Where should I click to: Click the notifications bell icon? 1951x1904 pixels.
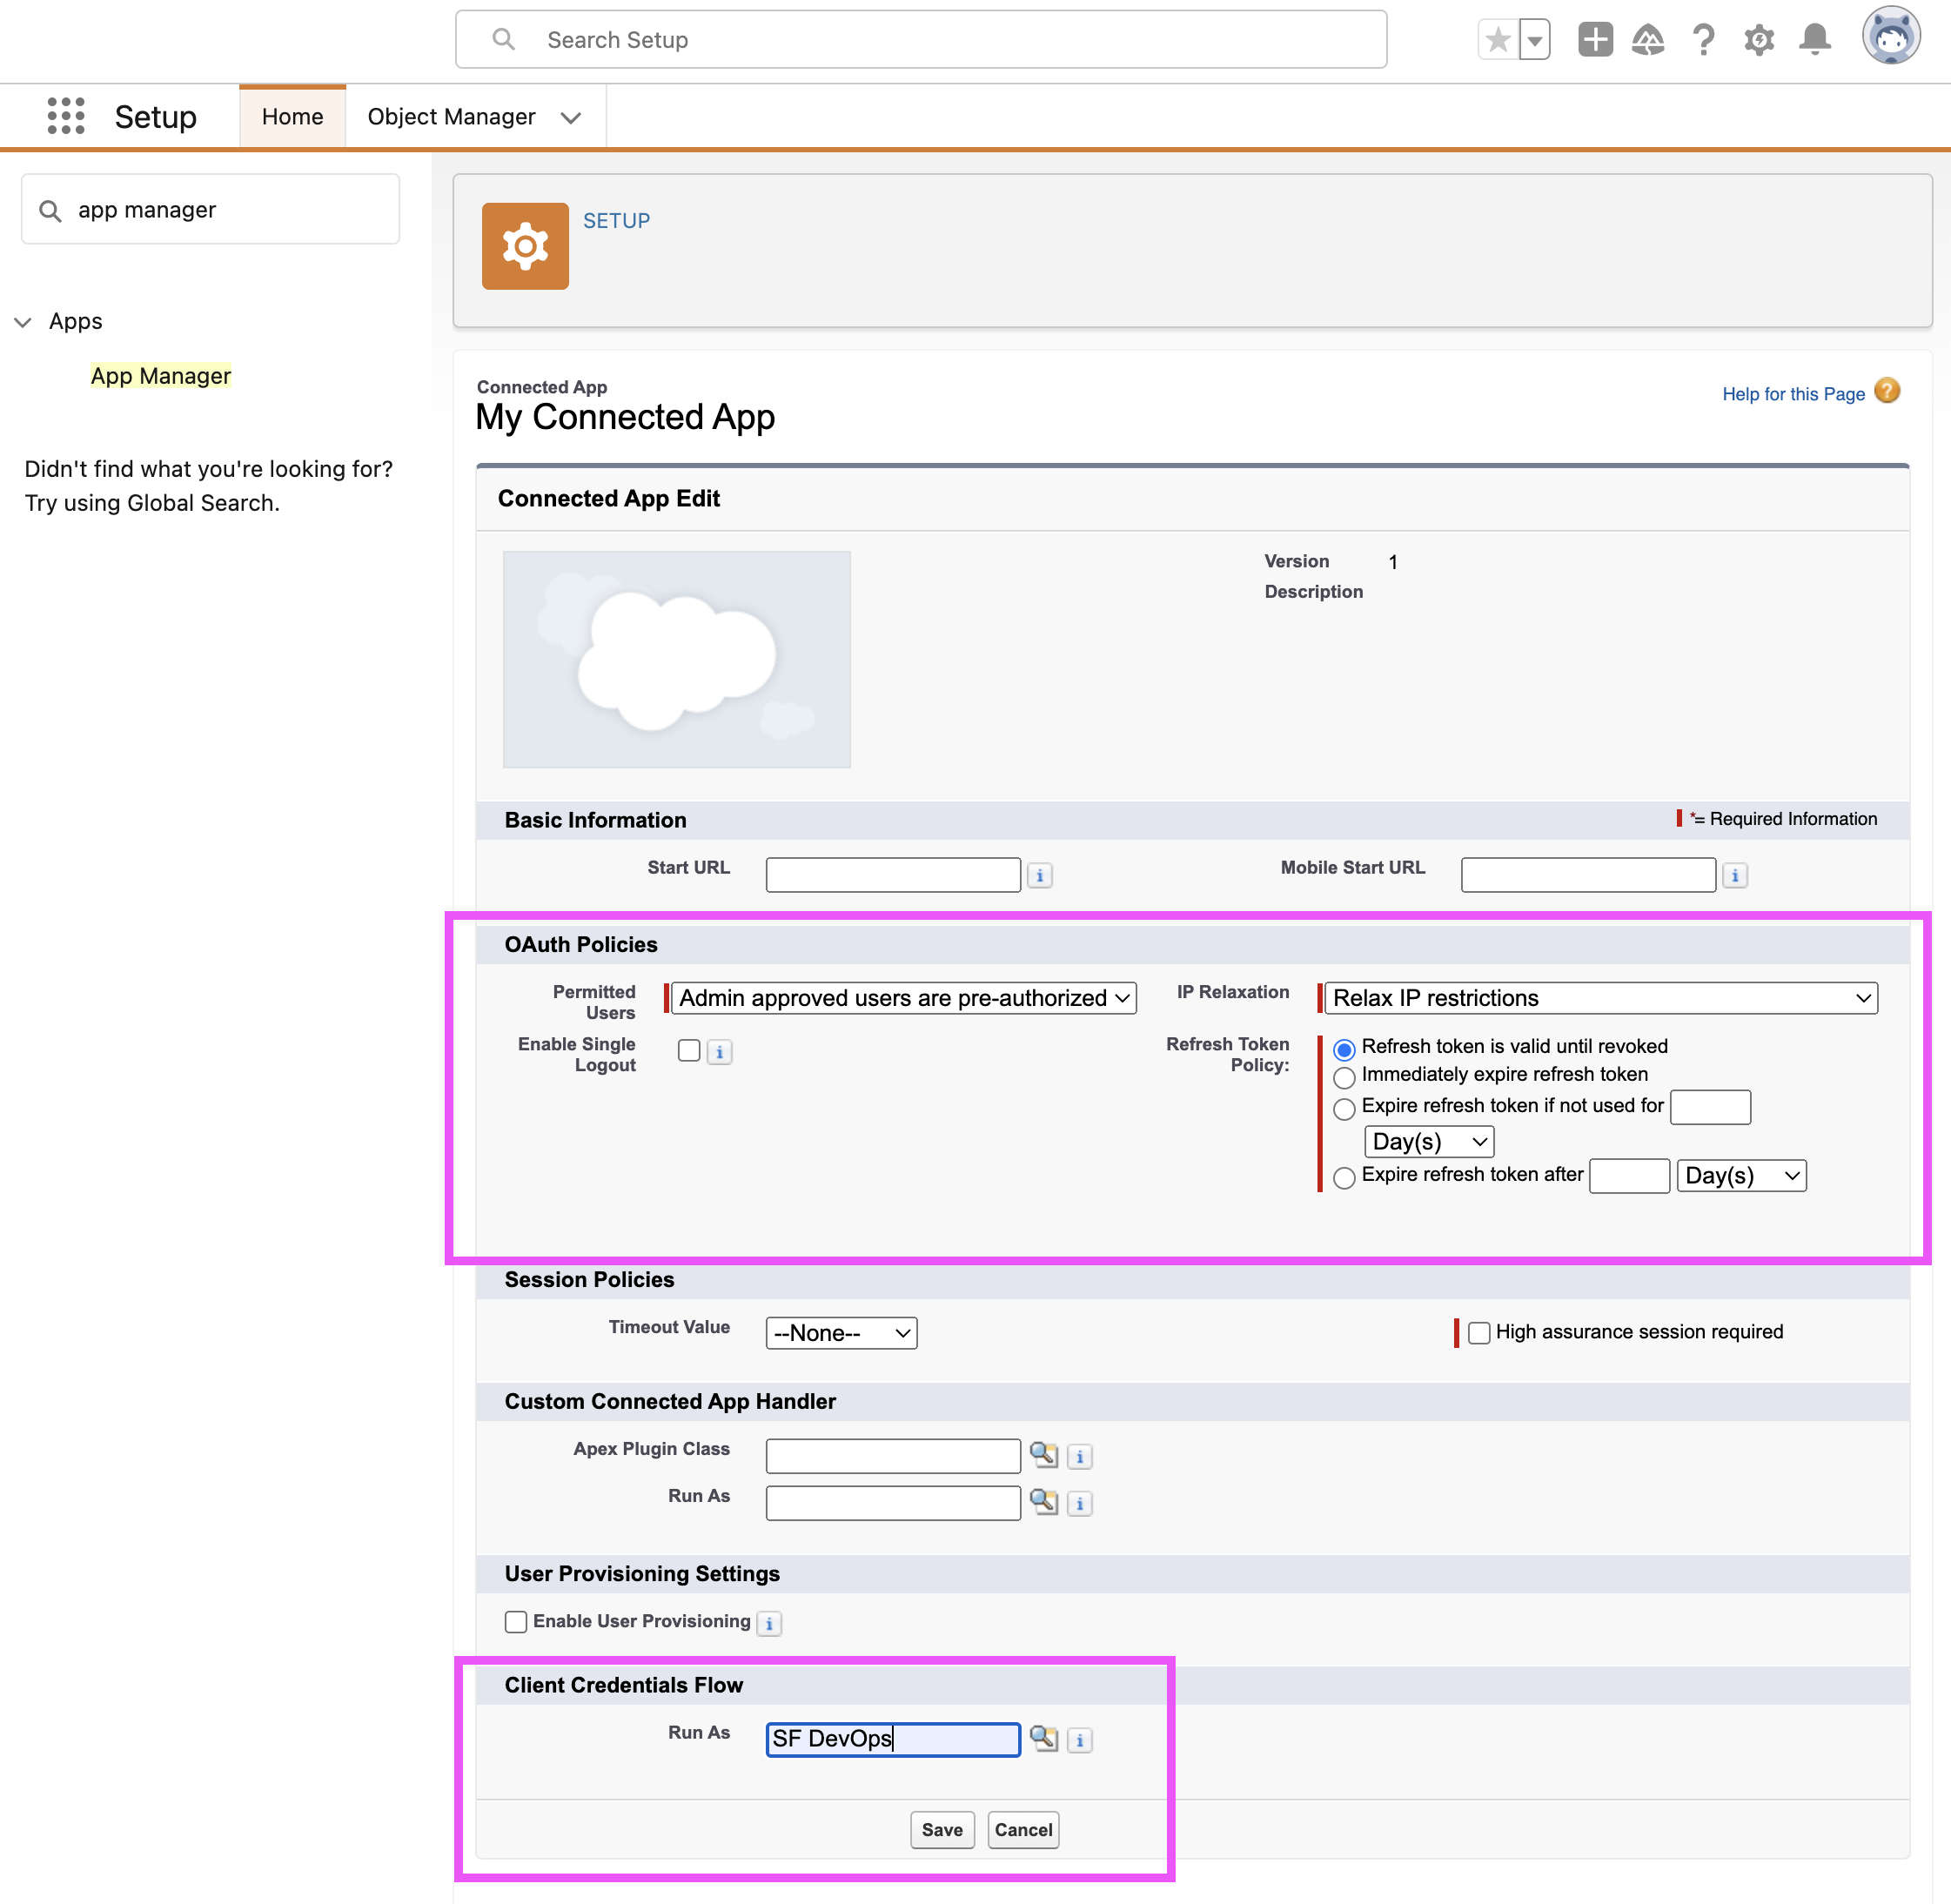click(1814, 40)
